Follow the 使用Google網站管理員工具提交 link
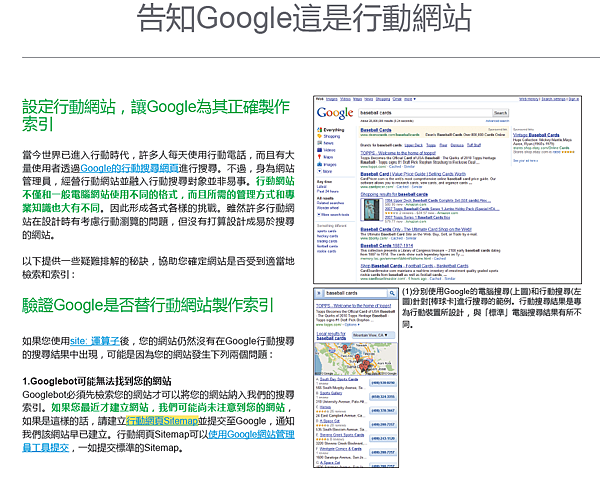 158,441
